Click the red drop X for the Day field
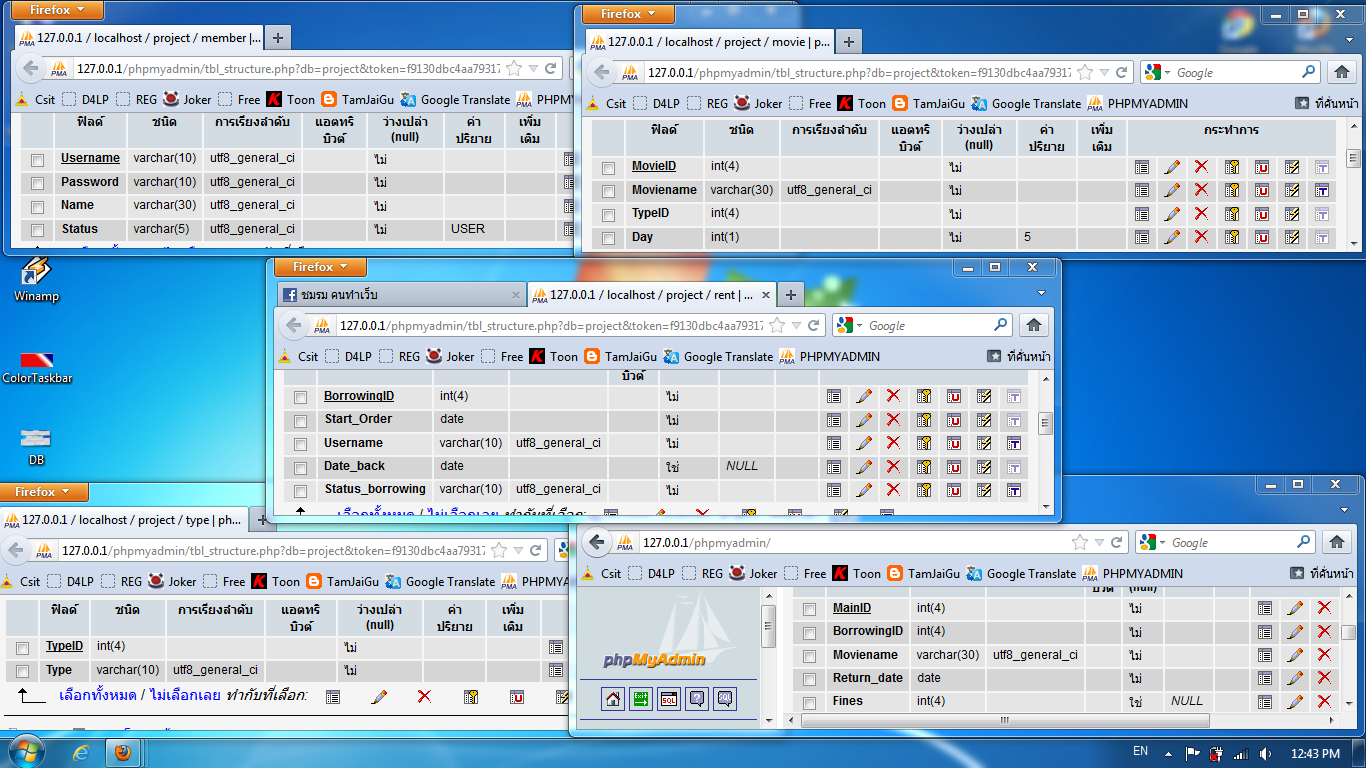Viewport: 1366px width, 768px height. pyautogui.click(x=1201, y=238)
